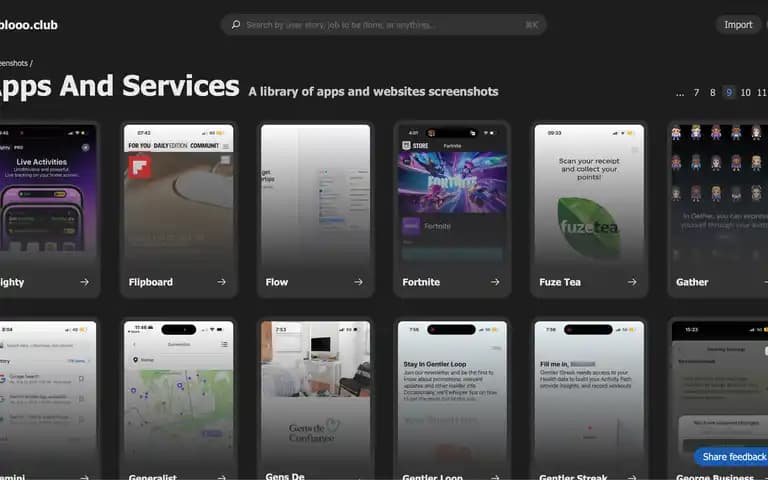768x480 pixels.
Task: Expand earlier pages via the ellipsis
Action: coord(680,93)
